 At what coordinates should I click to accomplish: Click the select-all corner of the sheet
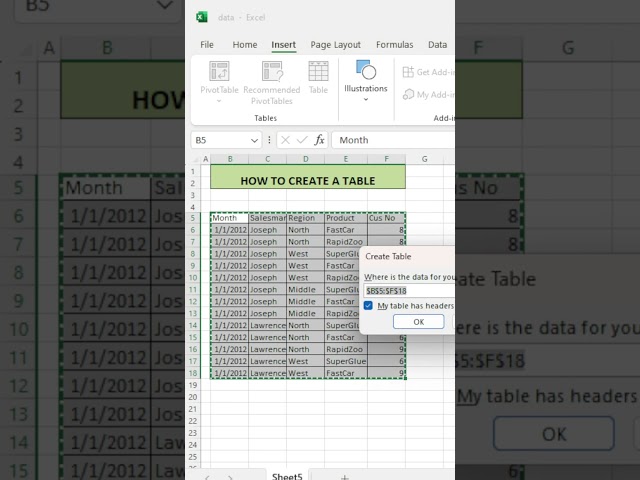(196, 159)
